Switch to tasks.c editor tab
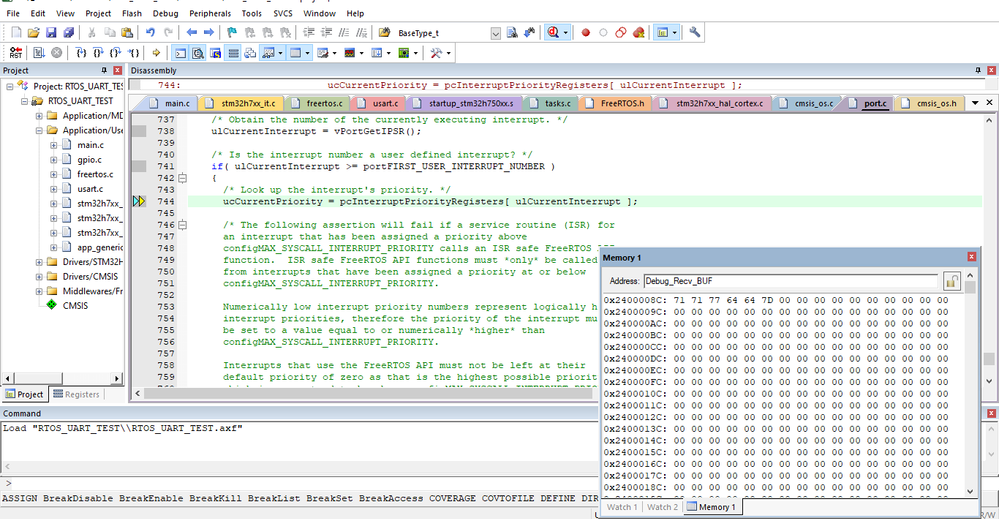Screen dimensions: 999x519 pos(551,103)
